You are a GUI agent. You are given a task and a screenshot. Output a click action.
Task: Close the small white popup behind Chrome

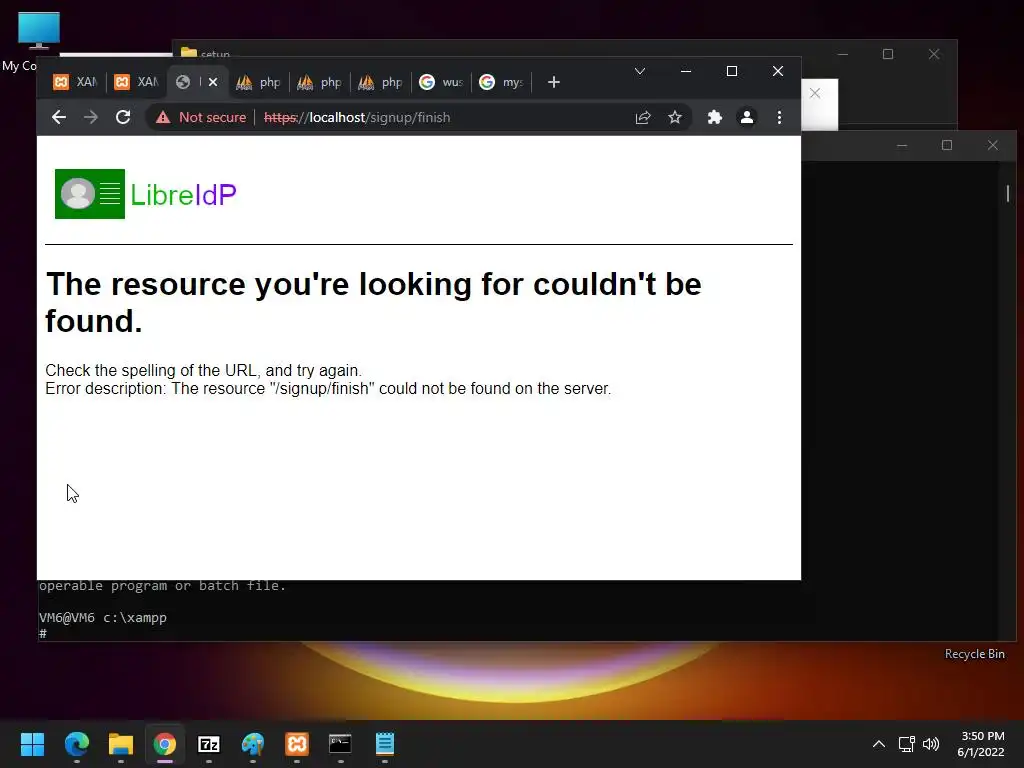click(x=815, y=93)
